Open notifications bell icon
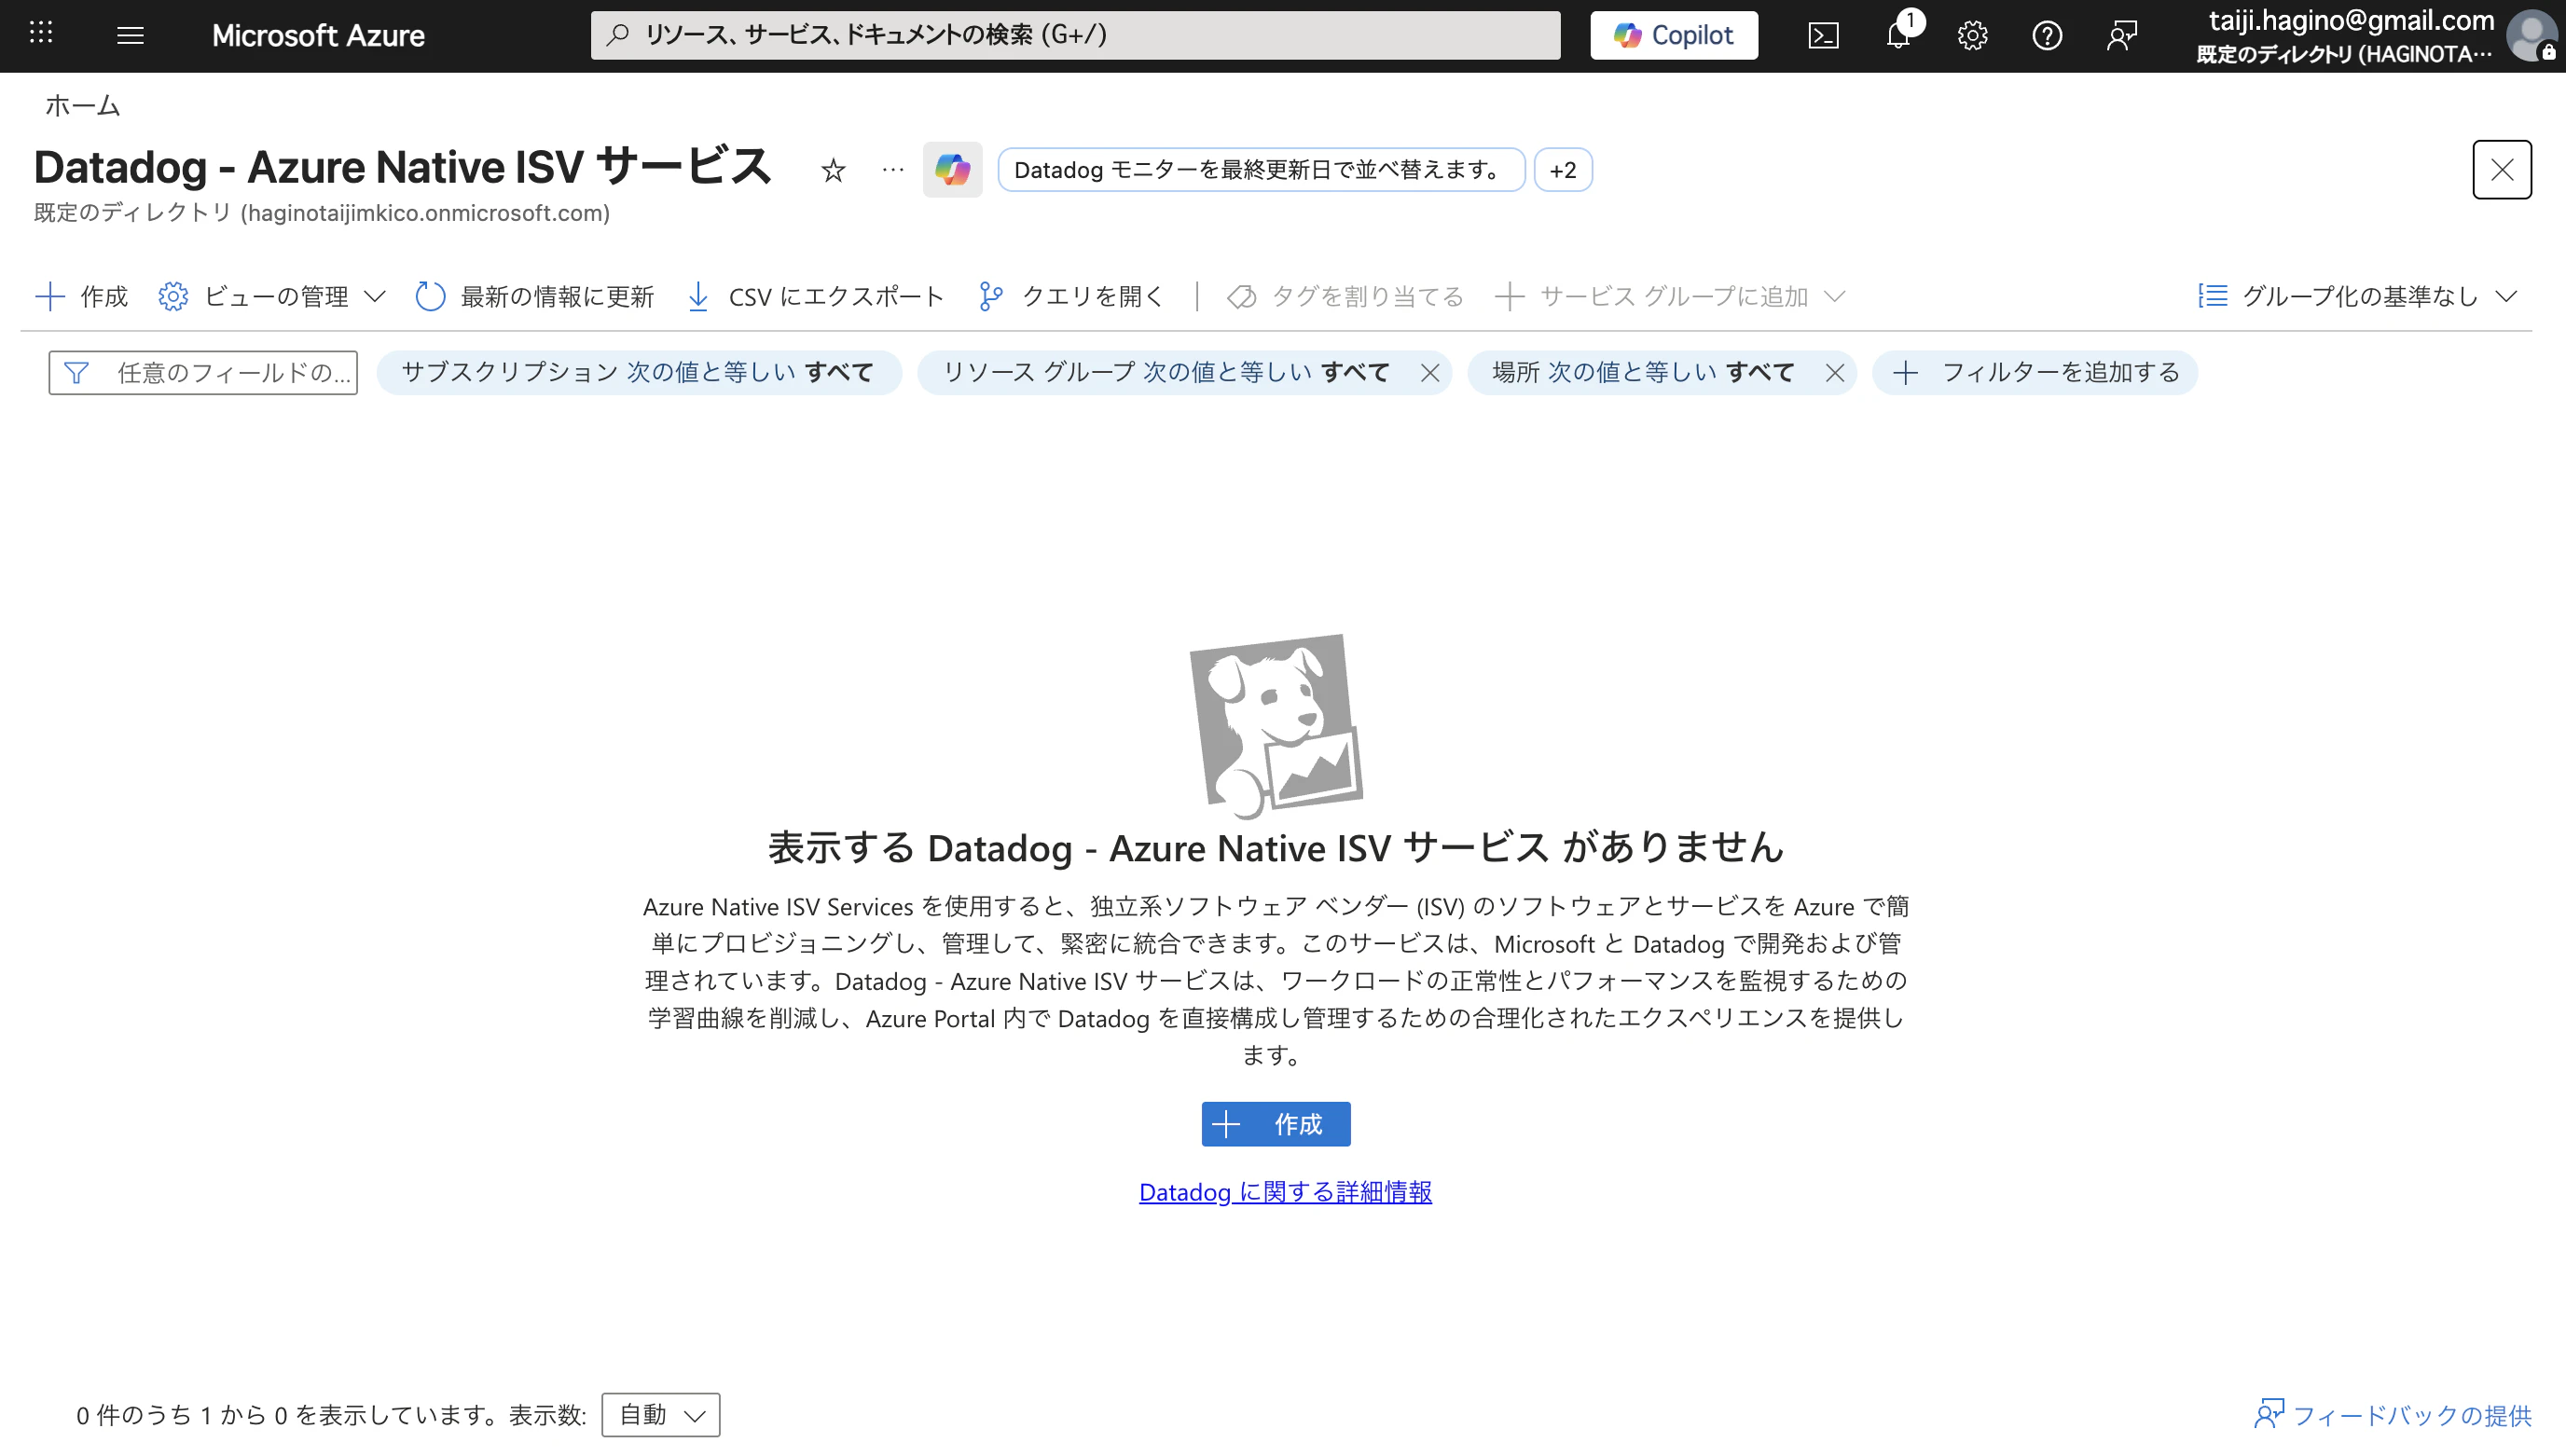Image resolution: width=2566 pixels, height=1456 pixels. pyautogui.click(x=1898, y=36)
